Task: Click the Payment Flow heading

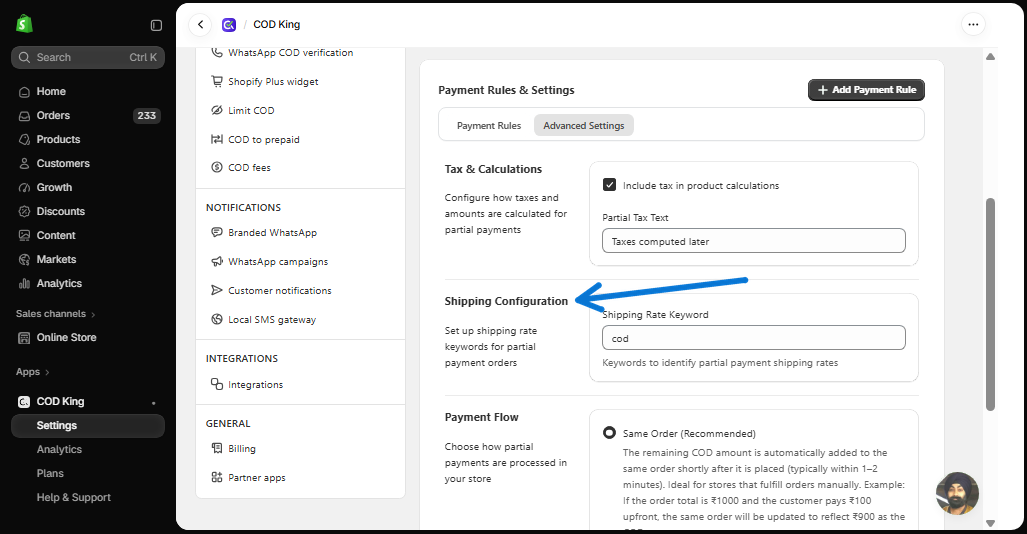Action: tap(481, 417)
